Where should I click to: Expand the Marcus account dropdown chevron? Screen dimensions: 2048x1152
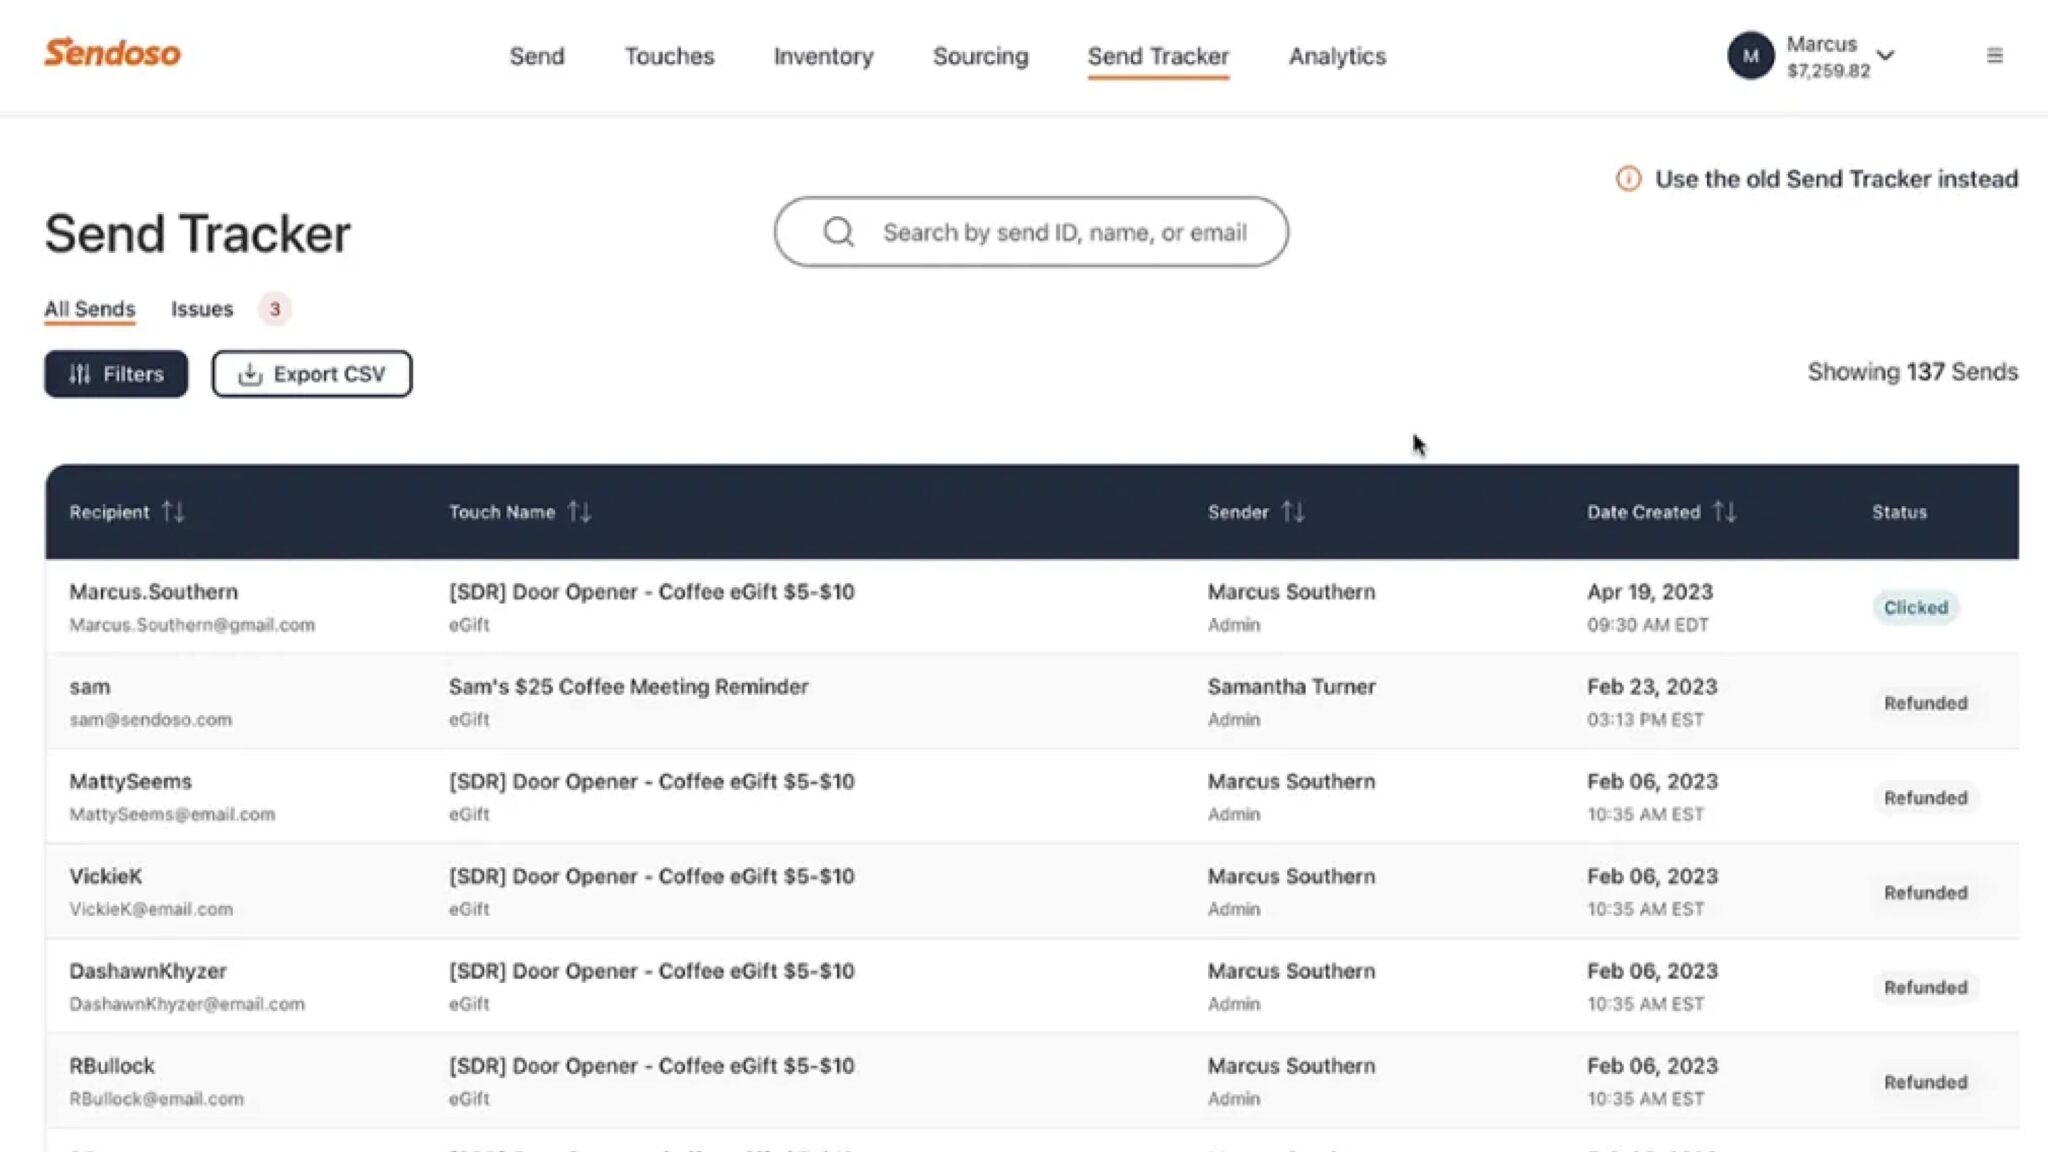1885,55
